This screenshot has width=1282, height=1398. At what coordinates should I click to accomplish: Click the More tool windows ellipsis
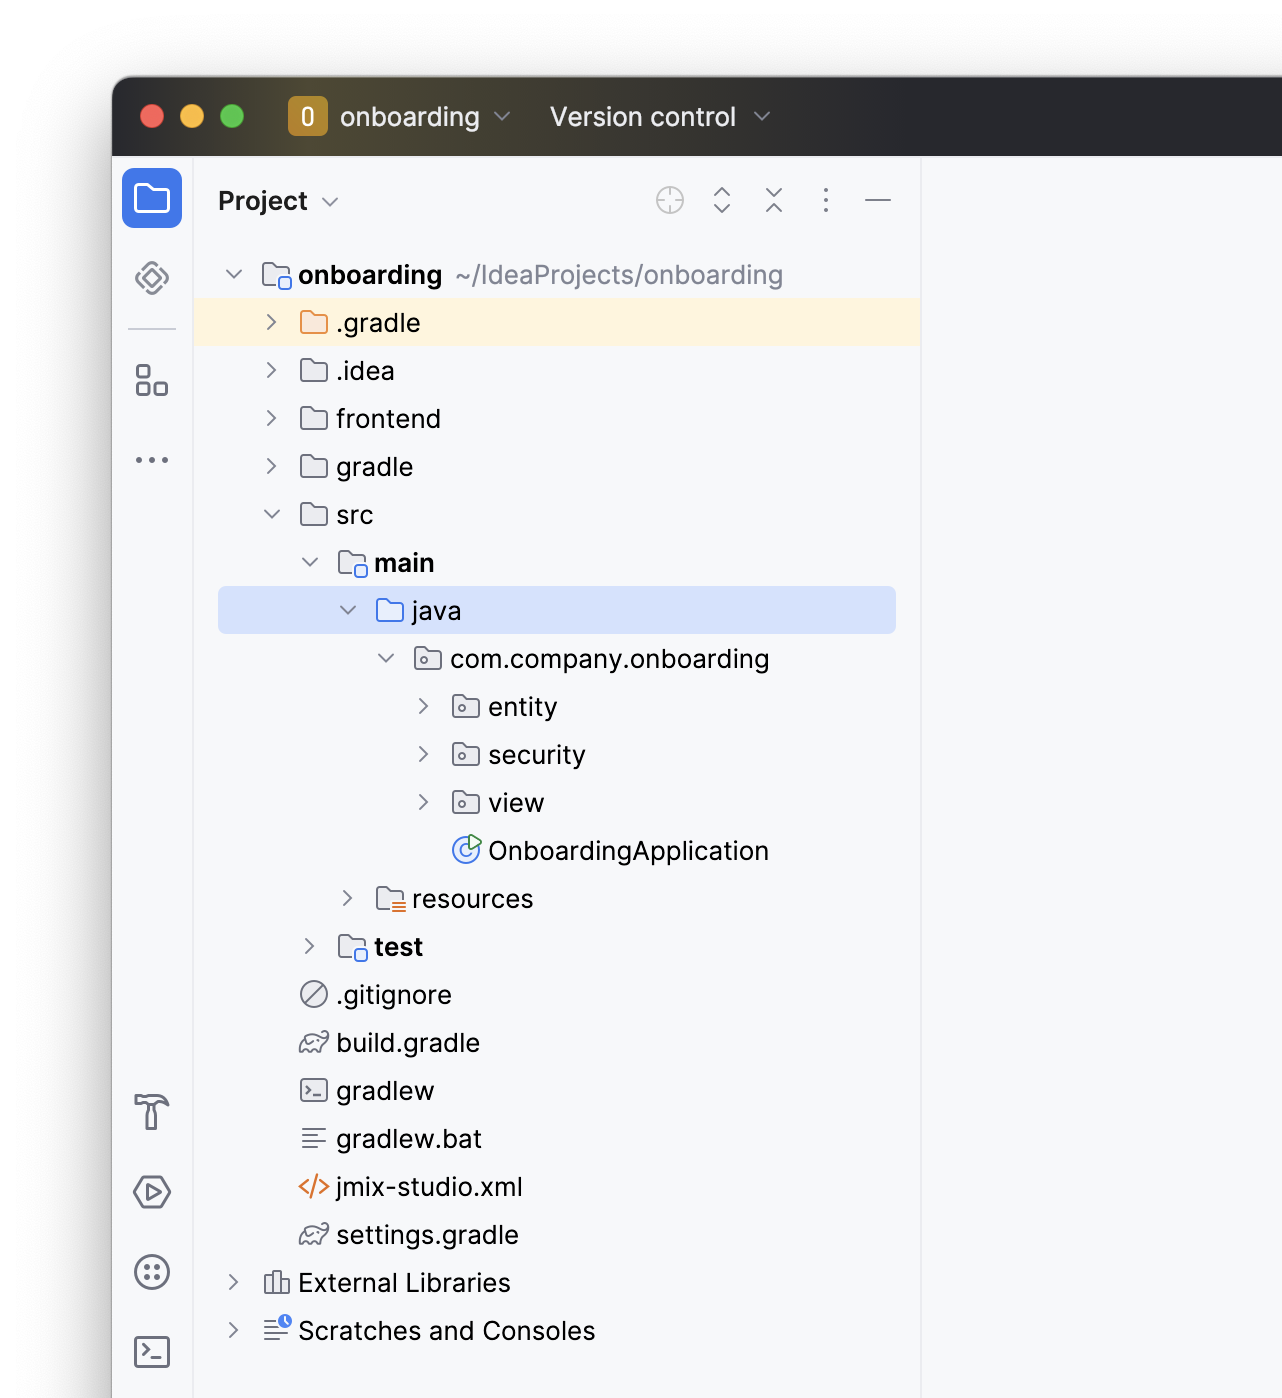(x=152, y=460)
